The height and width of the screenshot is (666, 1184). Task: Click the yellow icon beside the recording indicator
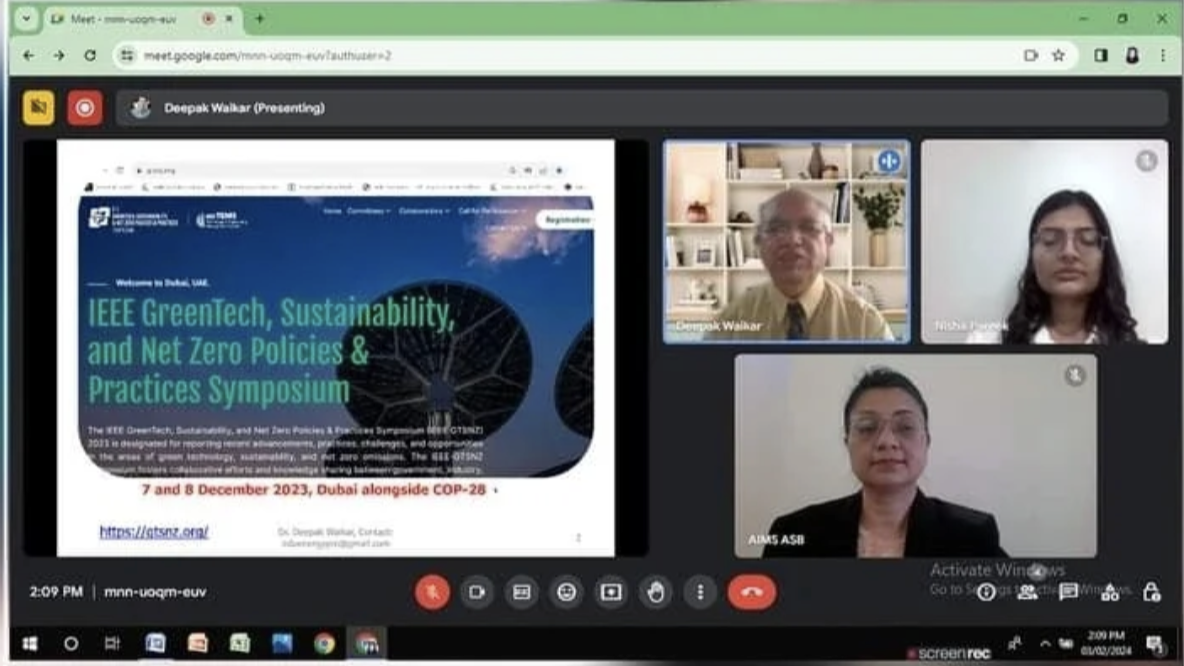pos(39,108)
